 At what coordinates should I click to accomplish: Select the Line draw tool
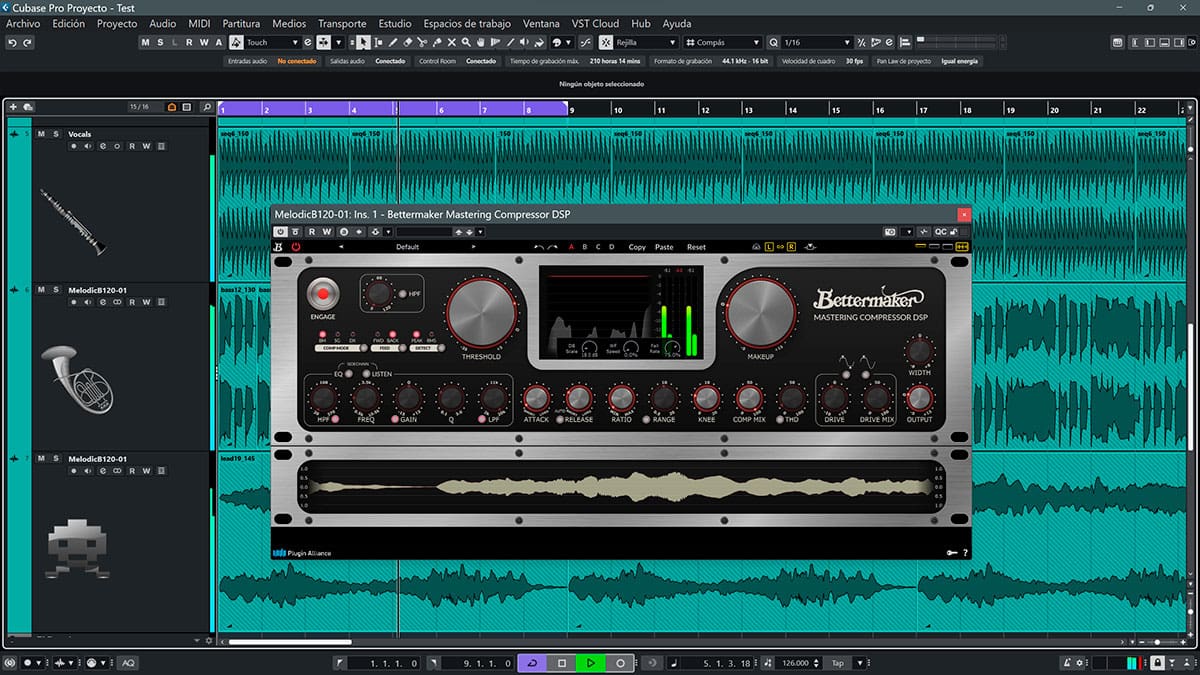[512, 43]
